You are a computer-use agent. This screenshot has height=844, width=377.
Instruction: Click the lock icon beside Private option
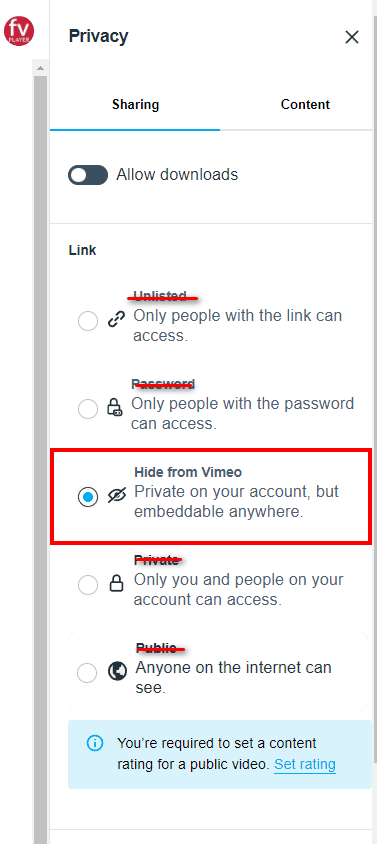(x=117, y=584)
